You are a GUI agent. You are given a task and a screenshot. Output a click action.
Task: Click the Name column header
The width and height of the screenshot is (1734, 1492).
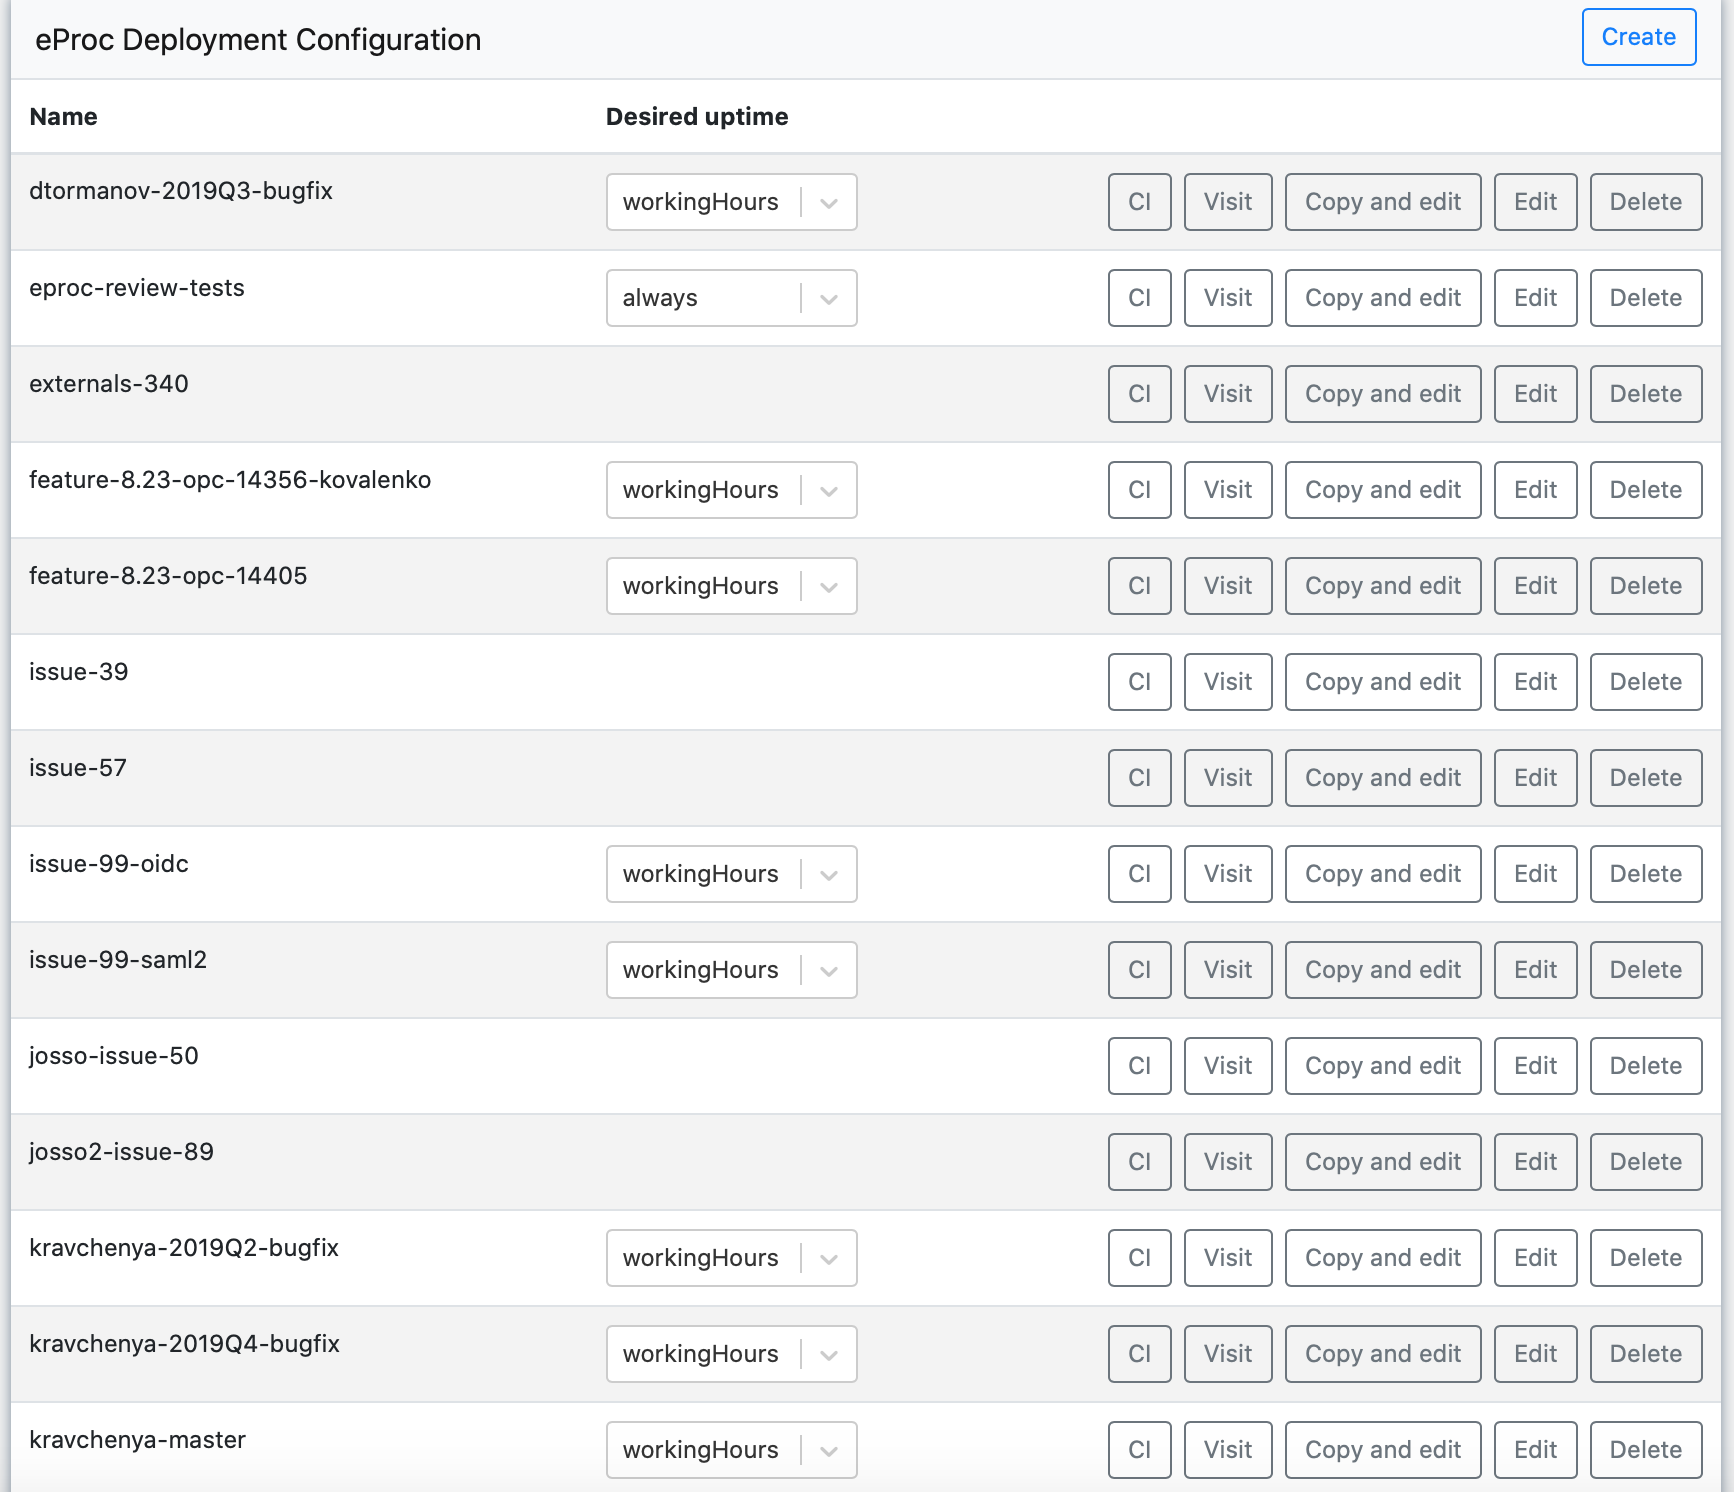63,117
